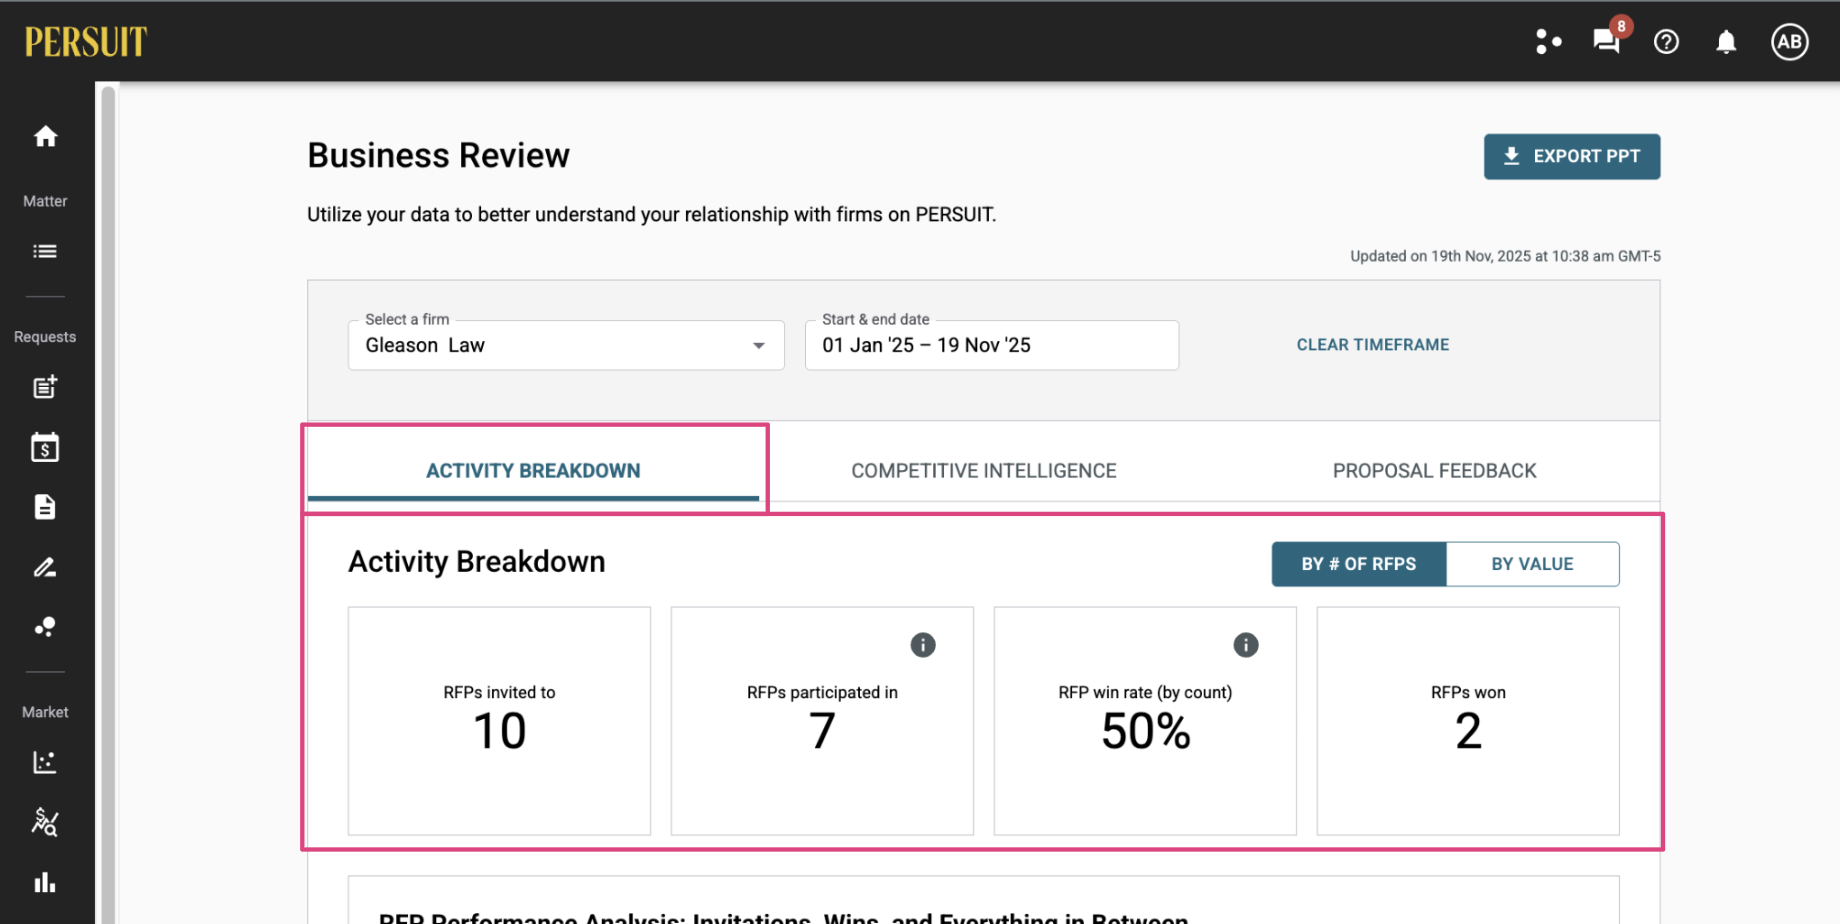Open the document page icon in sidebar
The image size is (1840, 924).
45,507
